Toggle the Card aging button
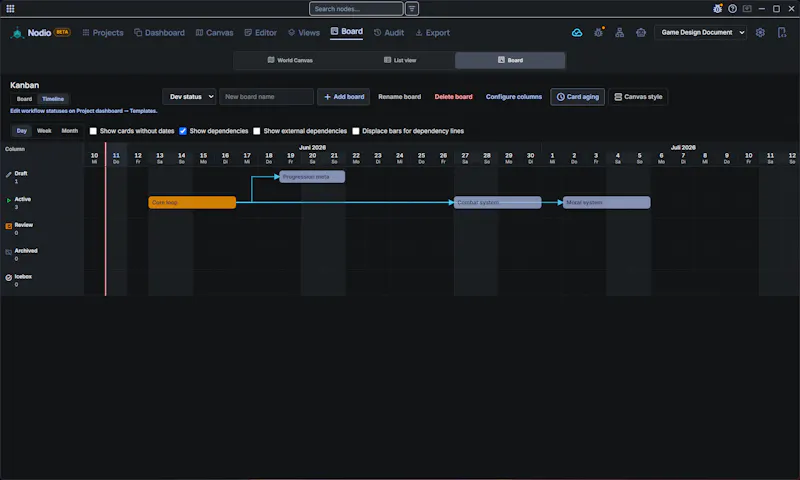Viewport: 800px width, 480px height. (578, 97)
